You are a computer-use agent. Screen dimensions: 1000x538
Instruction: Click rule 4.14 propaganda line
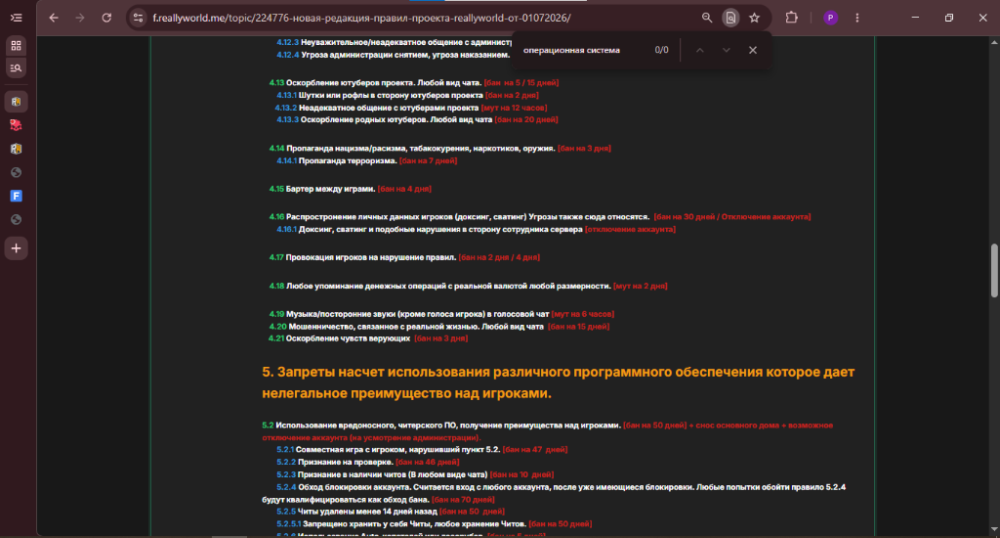439,149
